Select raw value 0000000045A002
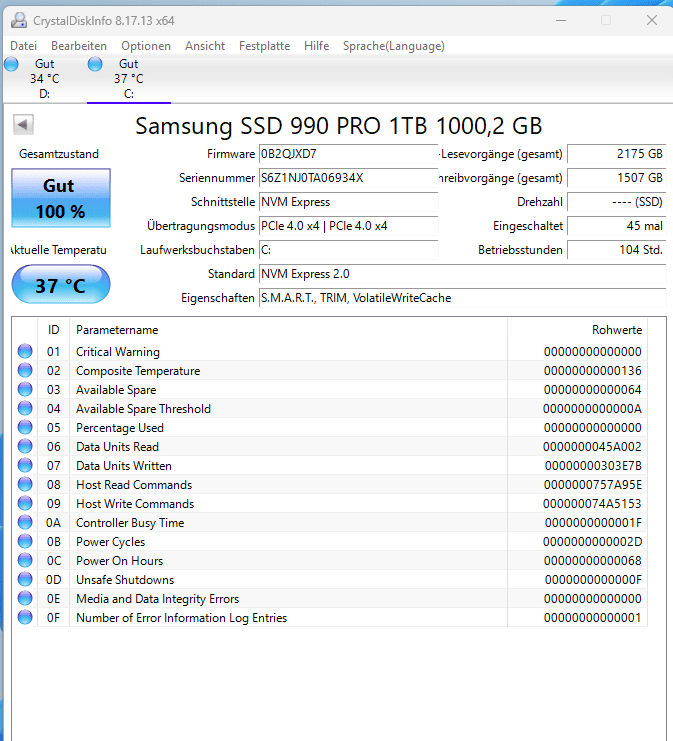The image size is (673, 741). coord(592,447)
